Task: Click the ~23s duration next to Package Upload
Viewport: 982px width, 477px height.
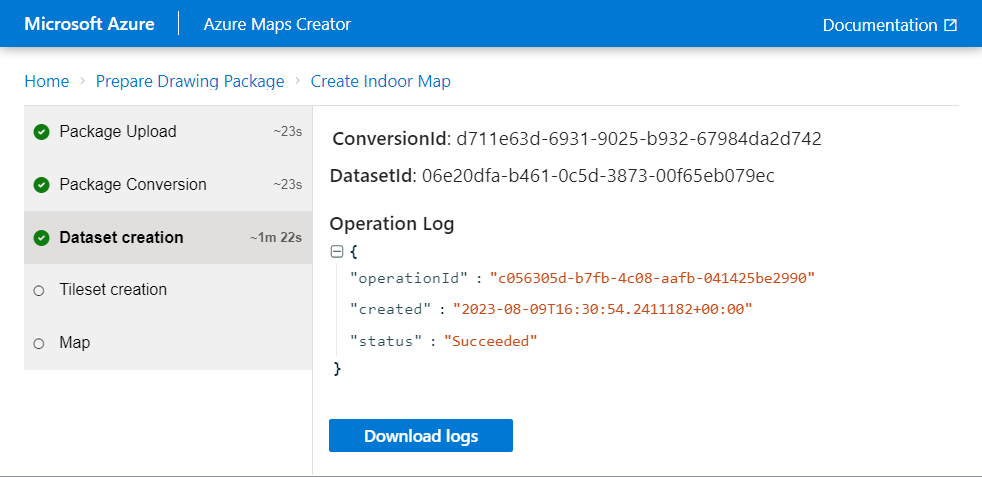Action: point(288,132)
